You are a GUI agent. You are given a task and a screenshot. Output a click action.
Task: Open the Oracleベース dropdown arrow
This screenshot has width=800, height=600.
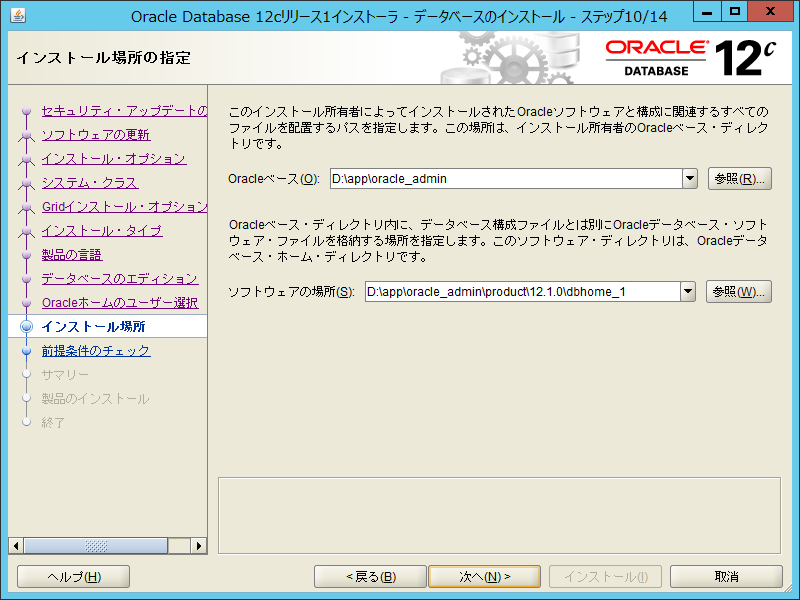coord(689,179)
